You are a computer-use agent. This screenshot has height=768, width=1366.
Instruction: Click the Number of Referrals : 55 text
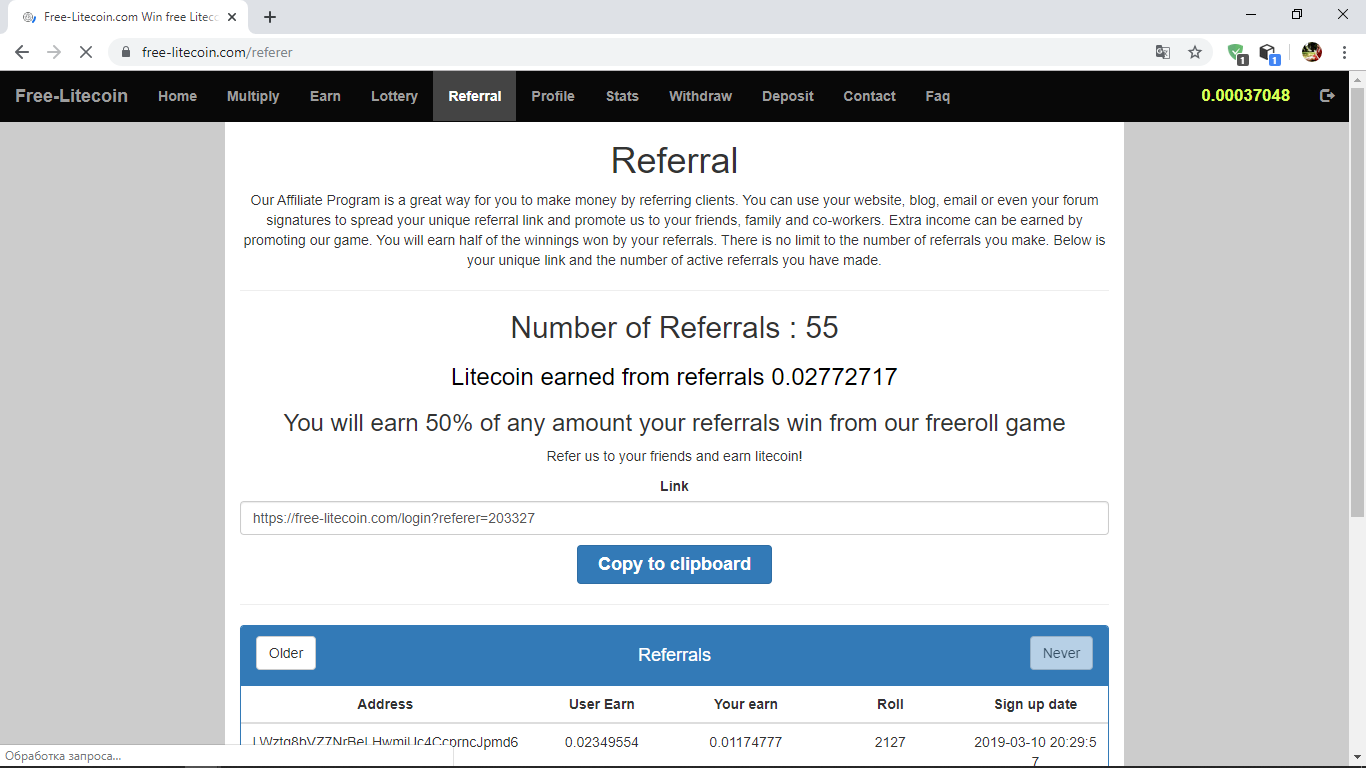point(674,328)
